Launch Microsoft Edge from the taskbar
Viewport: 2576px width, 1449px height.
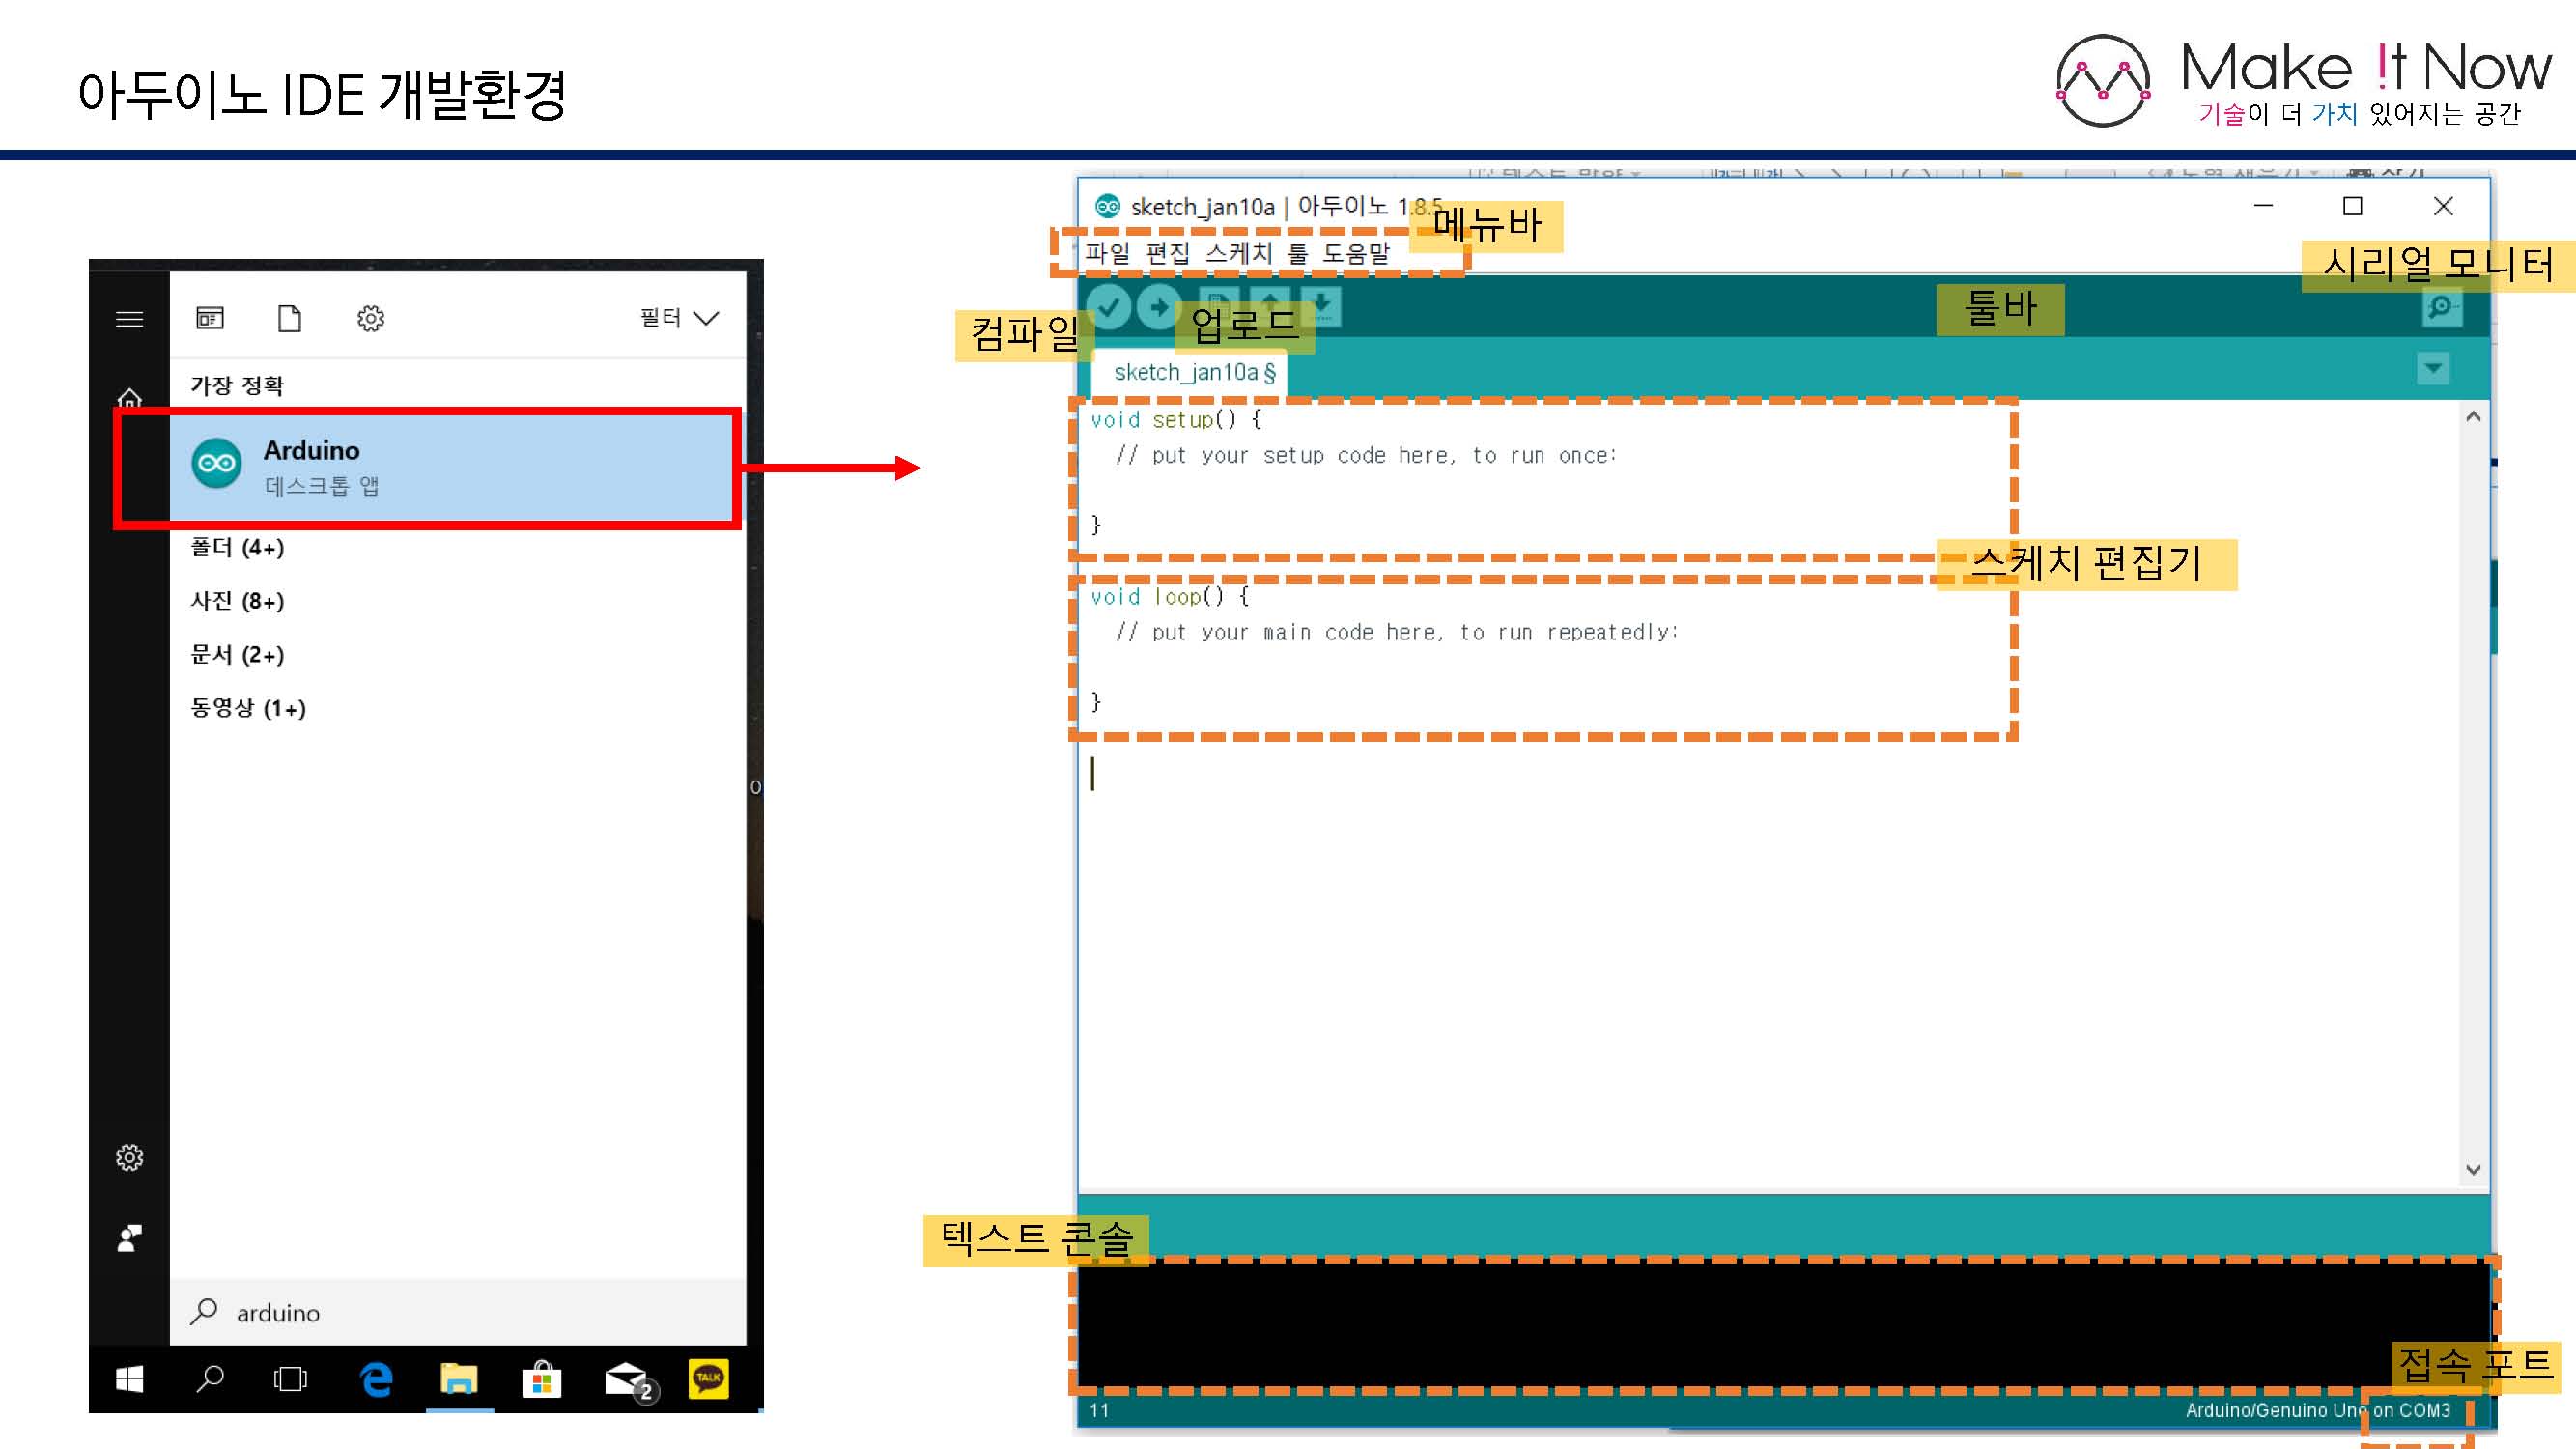376,1379
